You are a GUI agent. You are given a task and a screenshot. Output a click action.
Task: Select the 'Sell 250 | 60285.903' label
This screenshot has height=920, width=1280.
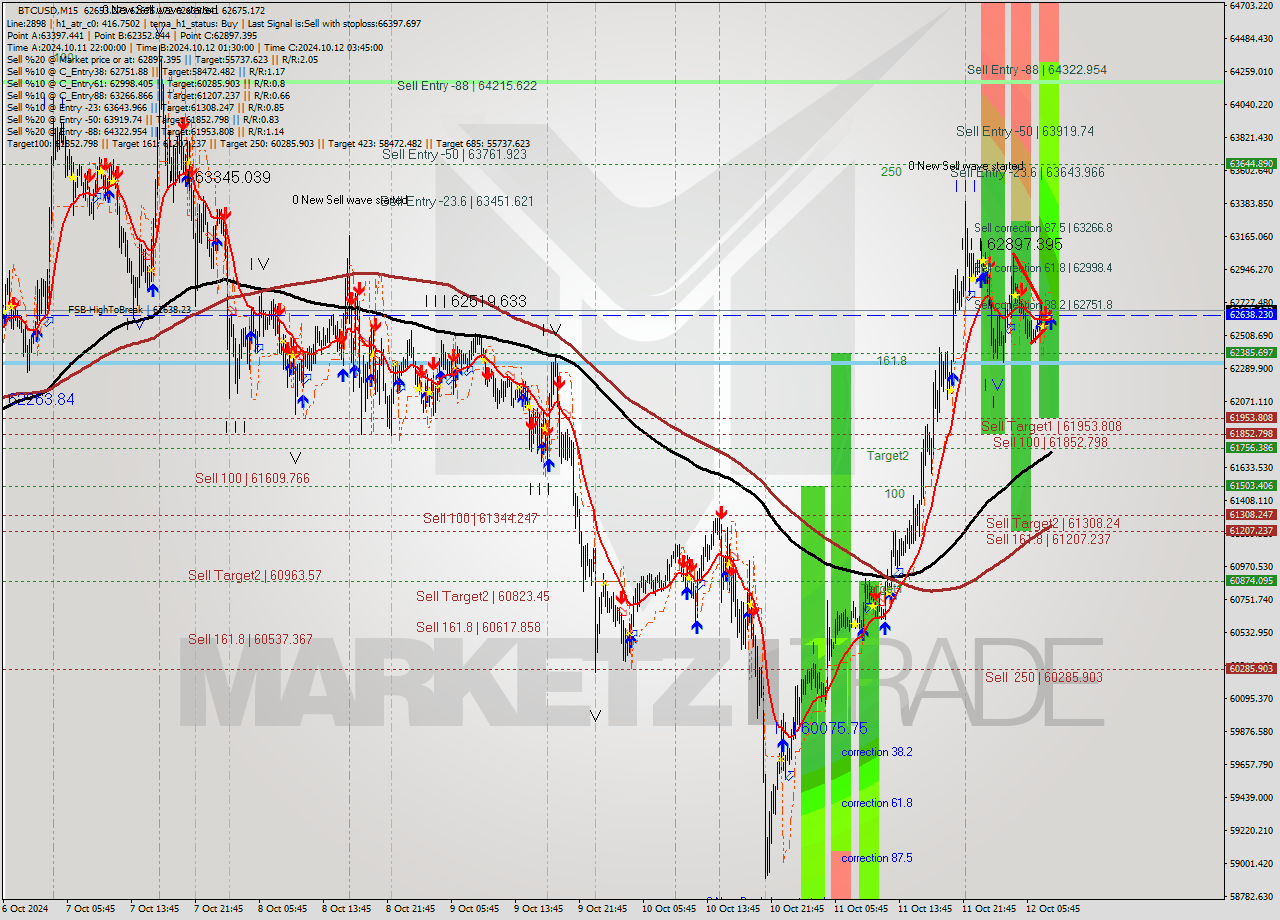point(1044,677)
